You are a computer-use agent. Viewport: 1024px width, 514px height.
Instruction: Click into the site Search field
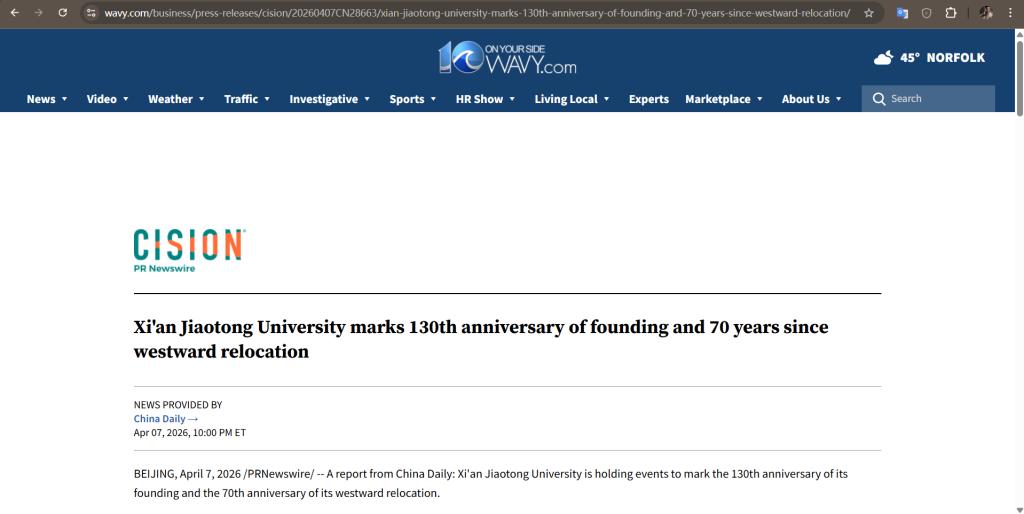[936, 99]
